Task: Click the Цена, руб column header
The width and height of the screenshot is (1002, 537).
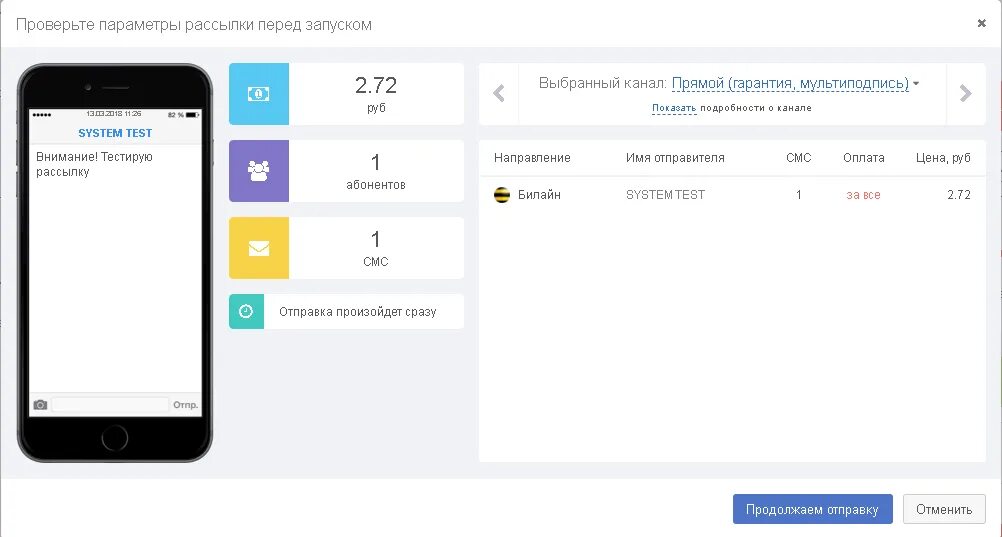Action: coord(943,158)
